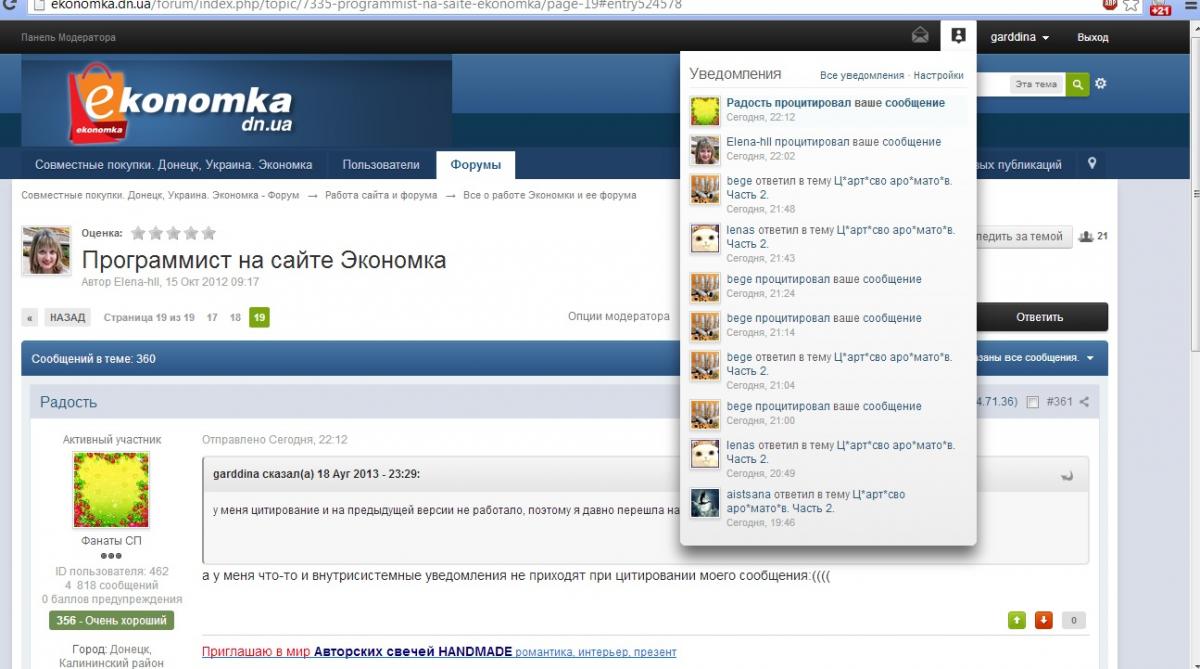This screenshot has height=669, width=1200.
Task: Open Авторских свечей HANDMADE signature link
Action: click(413, 651)
